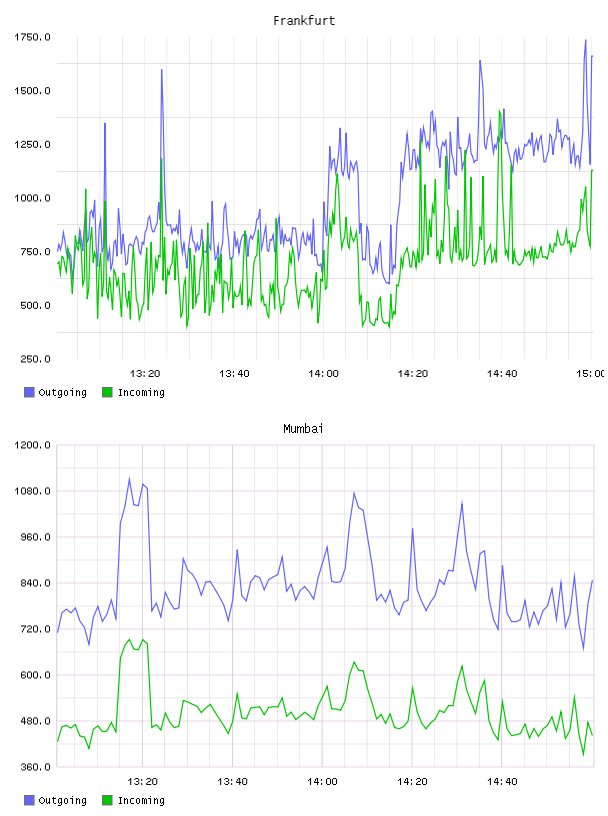
Task: Click the 960.0 y-axis label in Mumbai chart
Action: (35, 537)
